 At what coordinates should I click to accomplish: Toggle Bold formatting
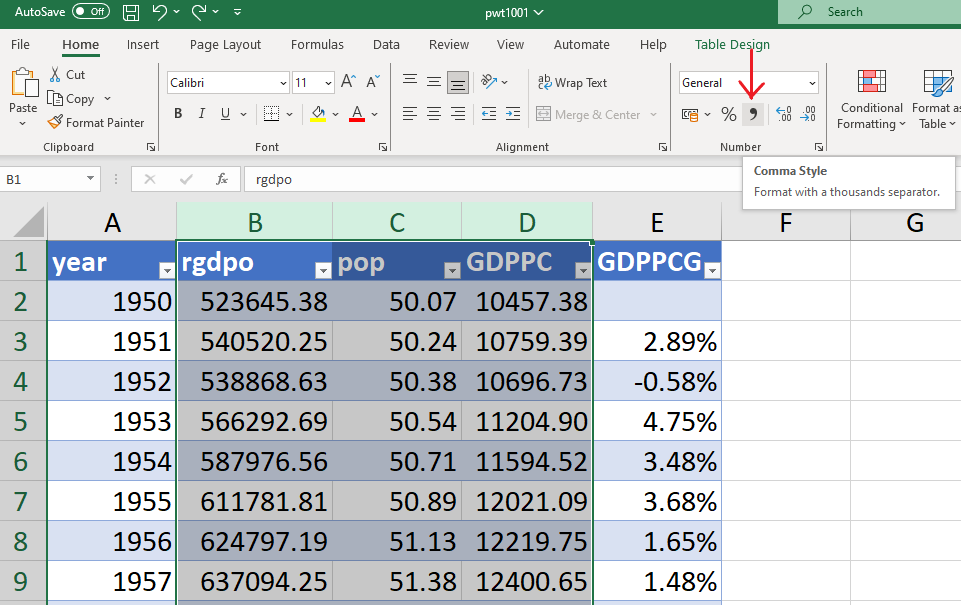click(178, 114)
